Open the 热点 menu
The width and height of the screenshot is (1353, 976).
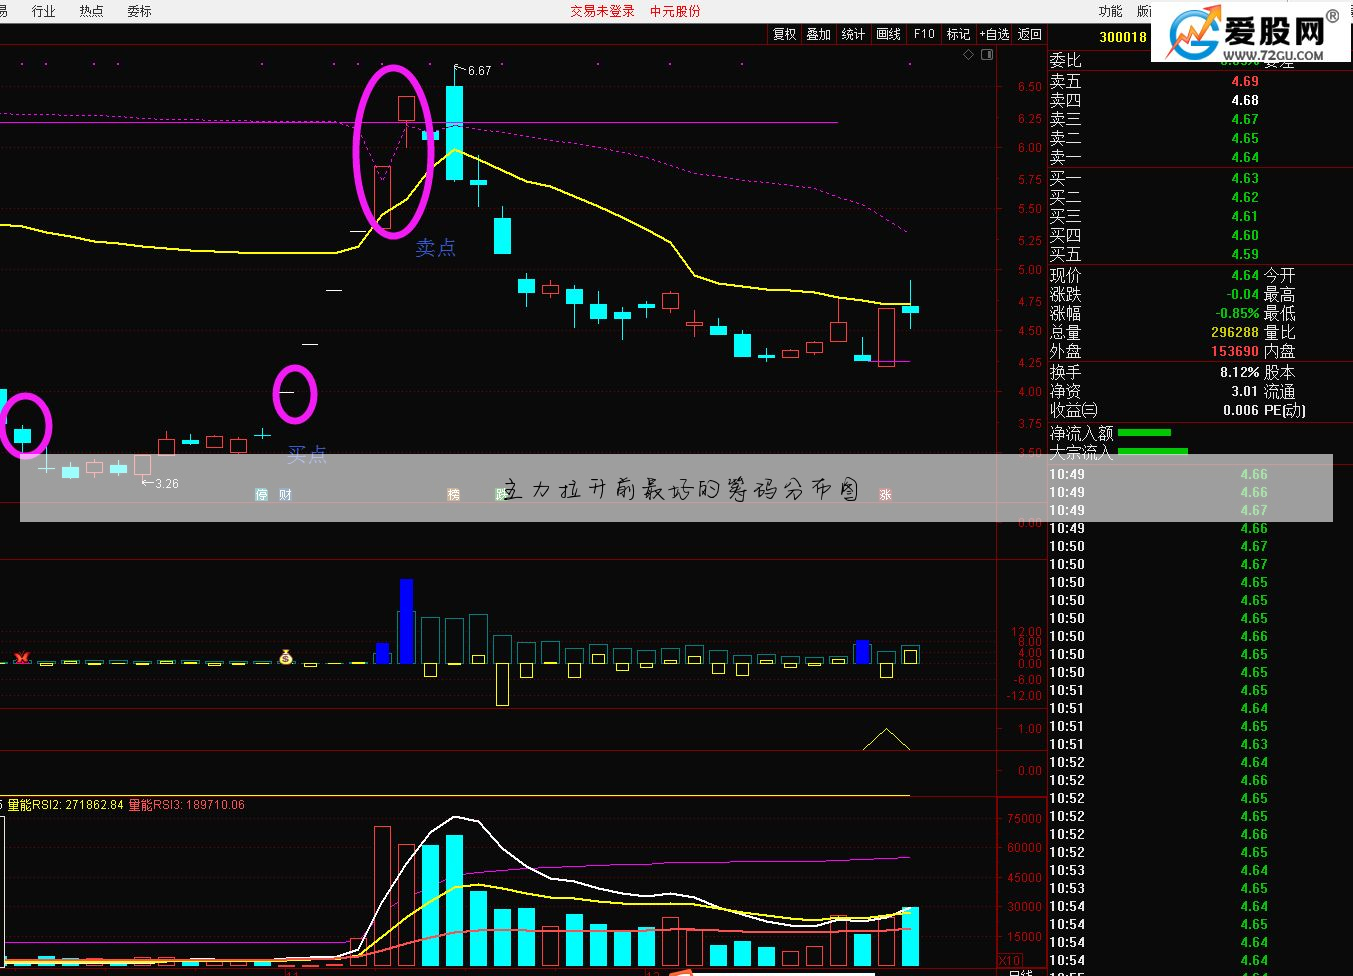[x=91, y=11]
